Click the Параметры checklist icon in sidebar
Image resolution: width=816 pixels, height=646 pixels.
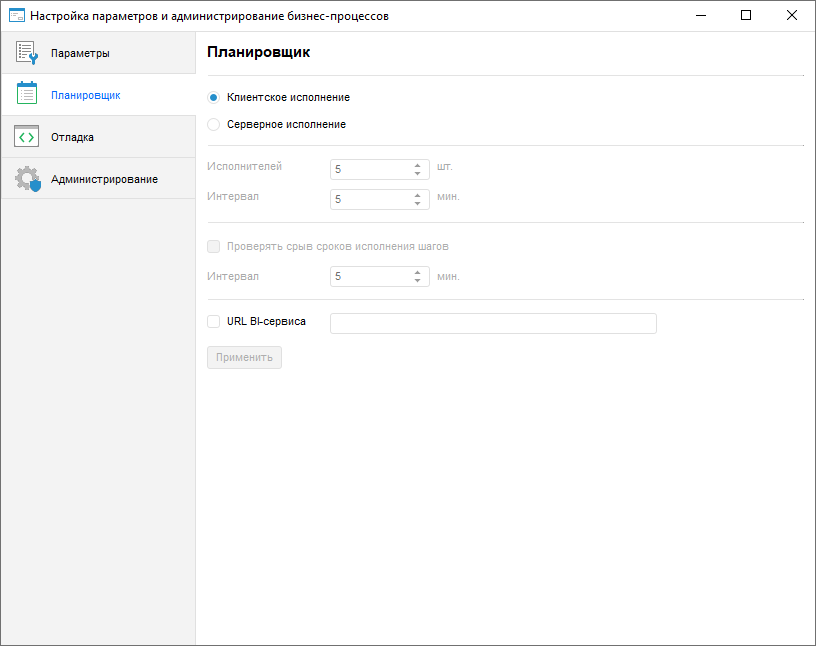coord(27,53)
